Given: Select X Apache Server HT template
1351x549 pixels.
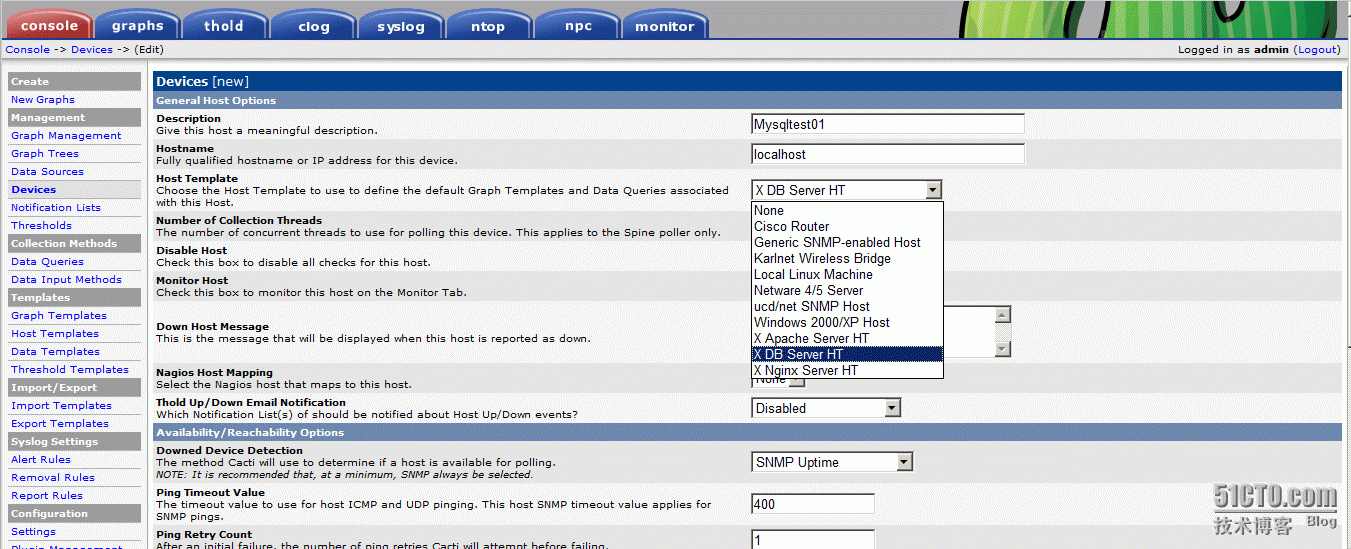Looking at the screenshot, I should pyautogui.click(x=847, y=338).
